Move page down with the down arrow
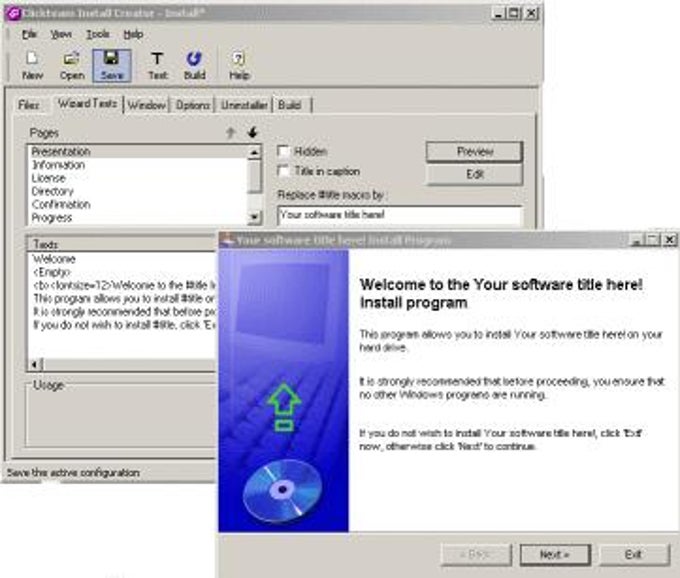Viewport: 680px width, 578px height. [x=252, y=132]
